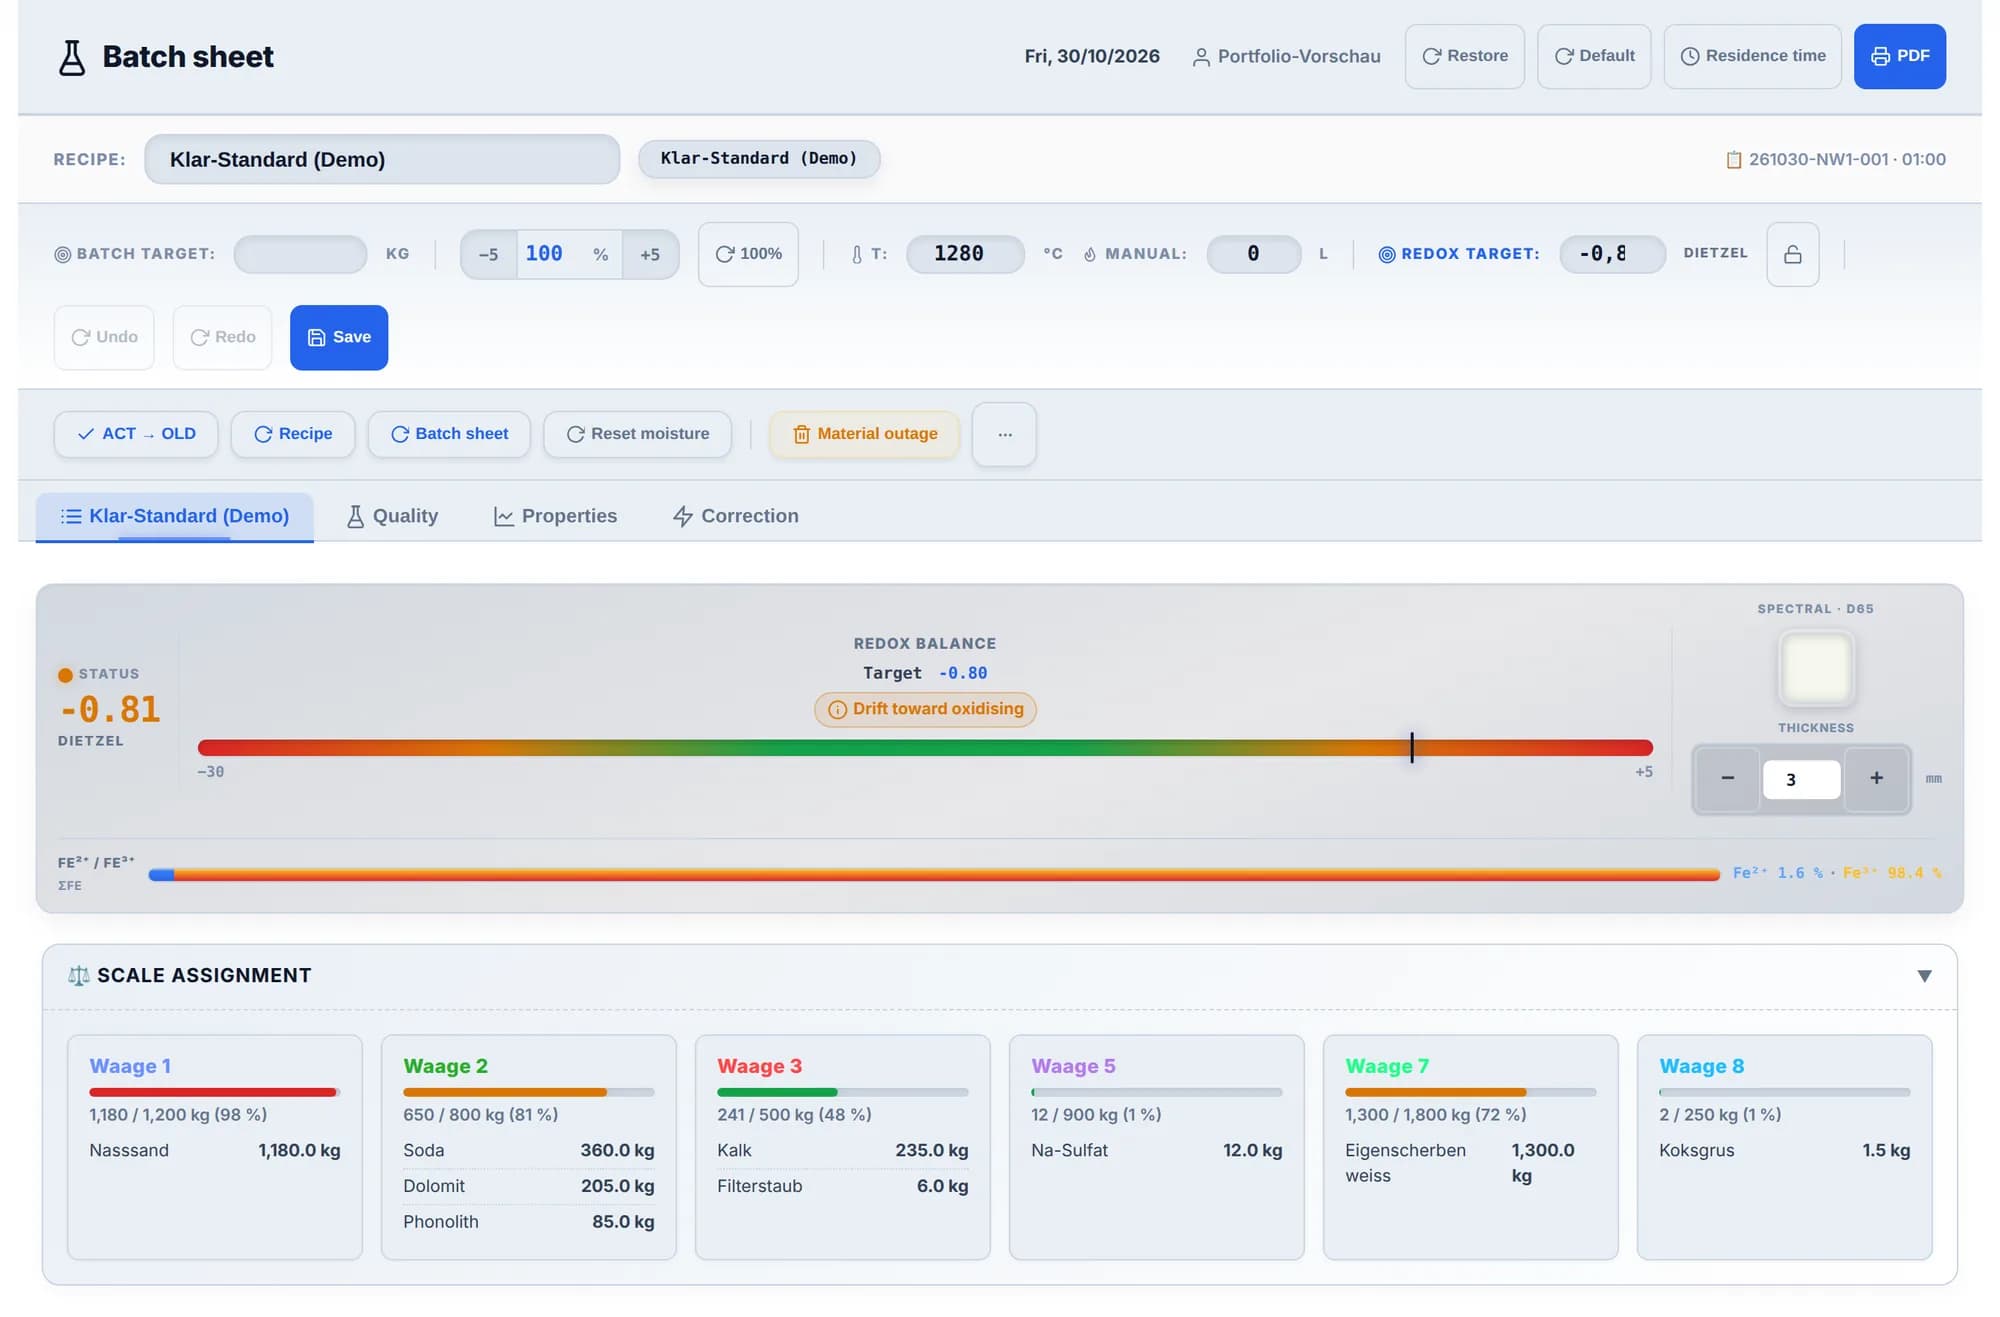The image size is (2000, 1317).
Task: Click the Default button
Action: coord(1594,56)
